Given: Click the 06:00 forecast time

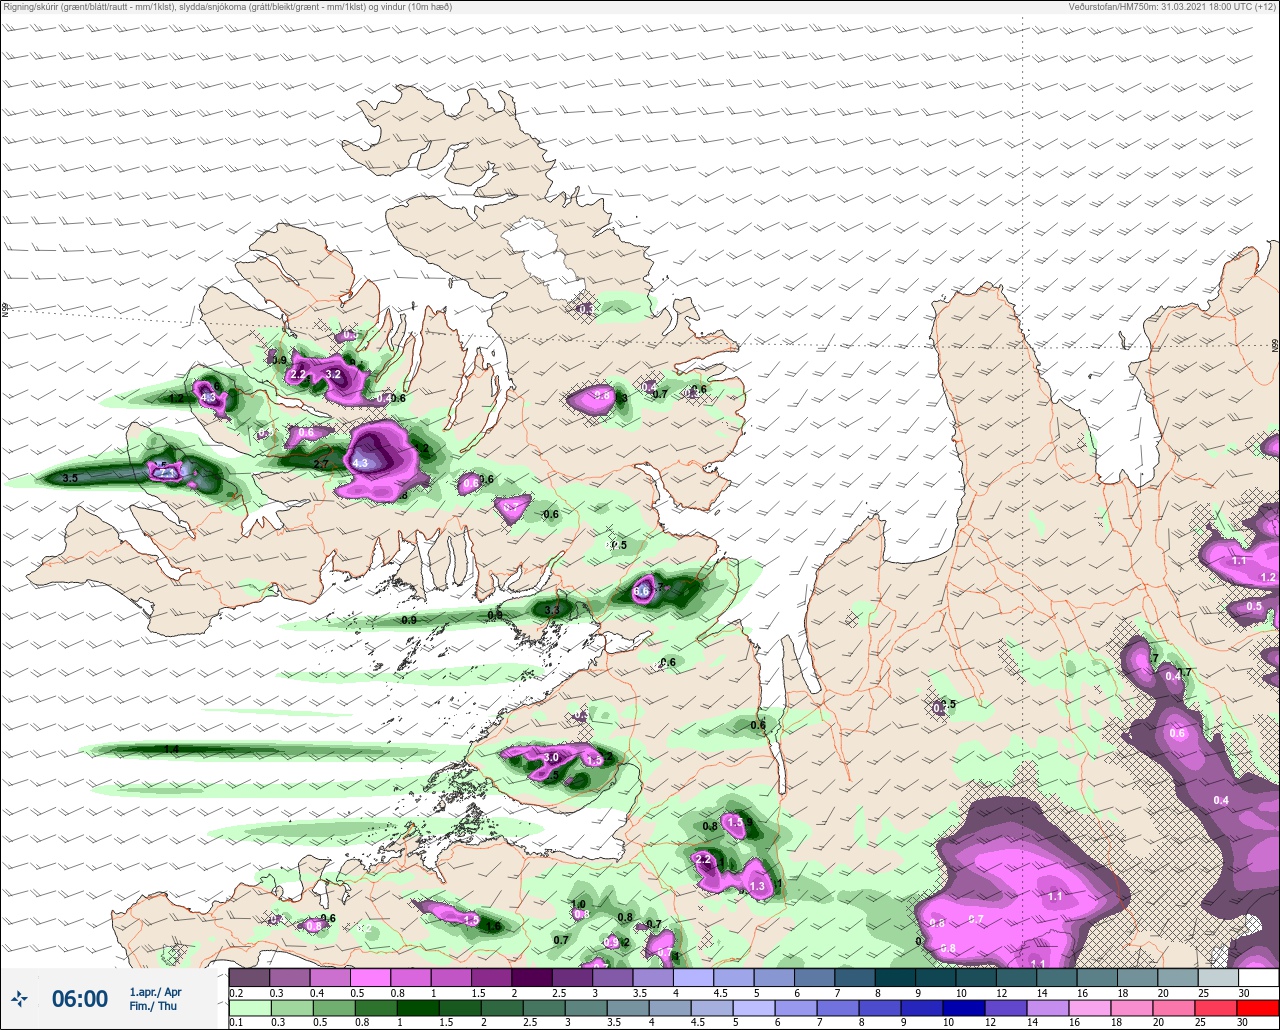Looking at the screenshot, I should coord(79,998).
